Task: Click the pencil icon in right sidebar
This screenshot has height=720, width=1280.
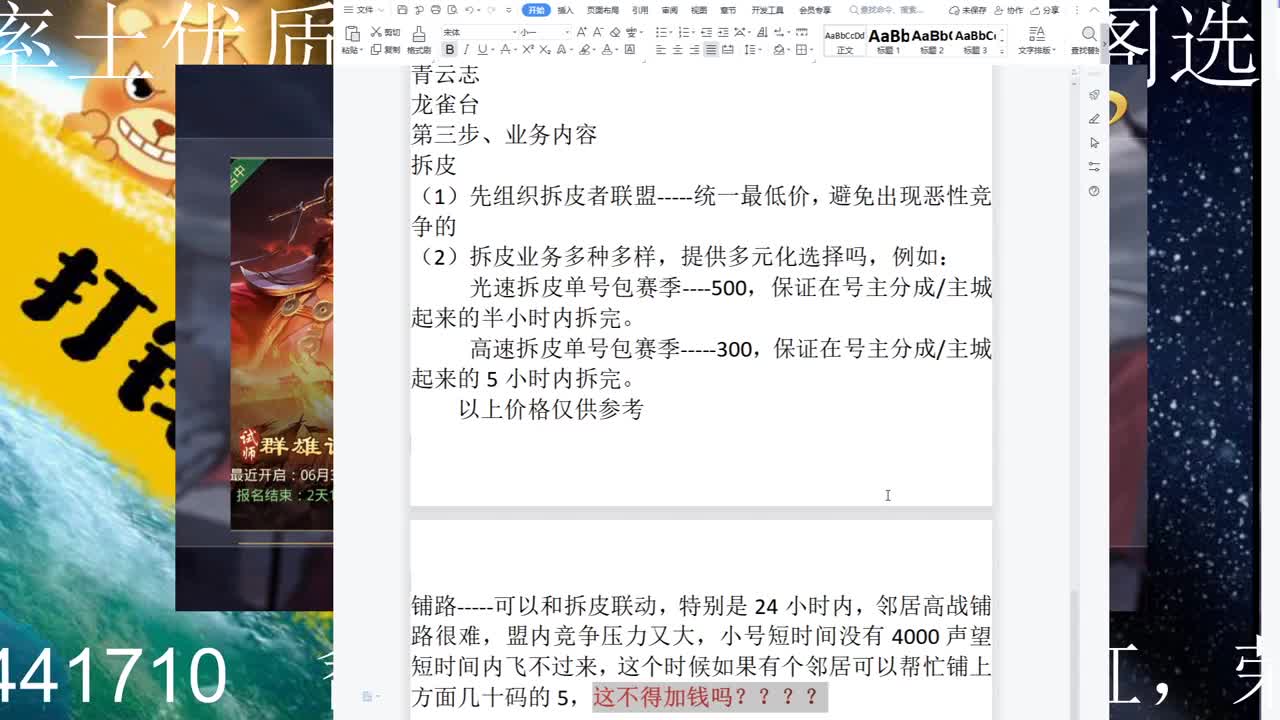Action: click(1094, 119)
